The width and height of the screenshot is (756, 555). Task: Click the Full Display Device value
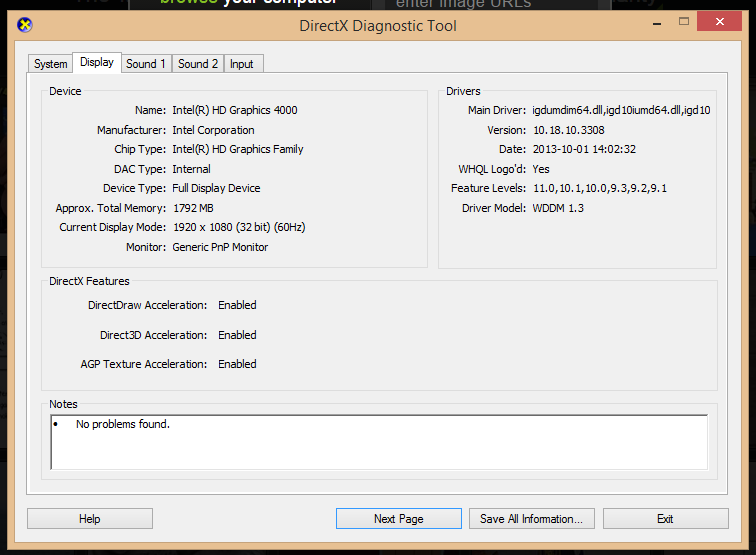coord(216,188)
